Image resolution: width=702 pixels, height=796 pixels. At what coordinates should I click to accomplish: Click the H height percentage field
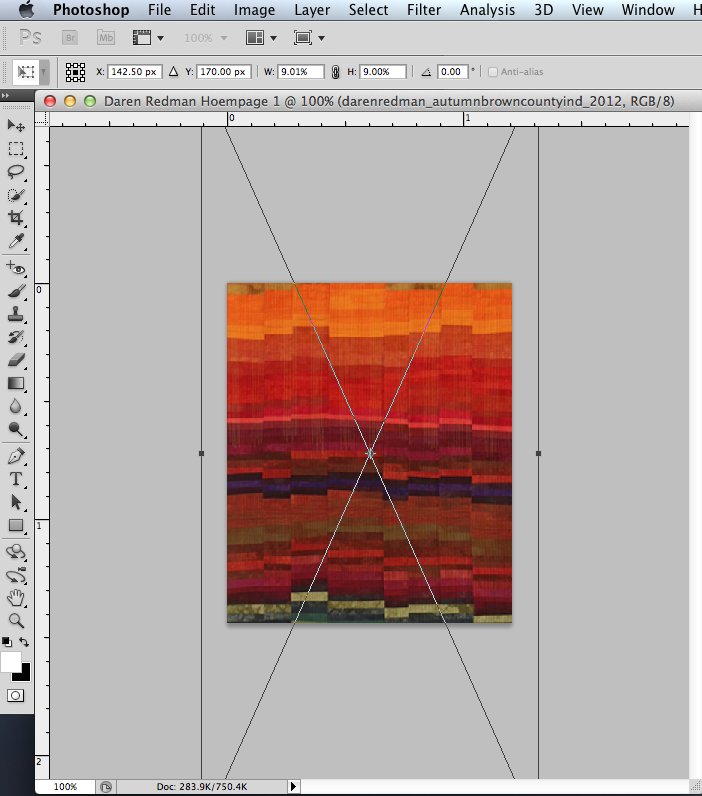383,72
